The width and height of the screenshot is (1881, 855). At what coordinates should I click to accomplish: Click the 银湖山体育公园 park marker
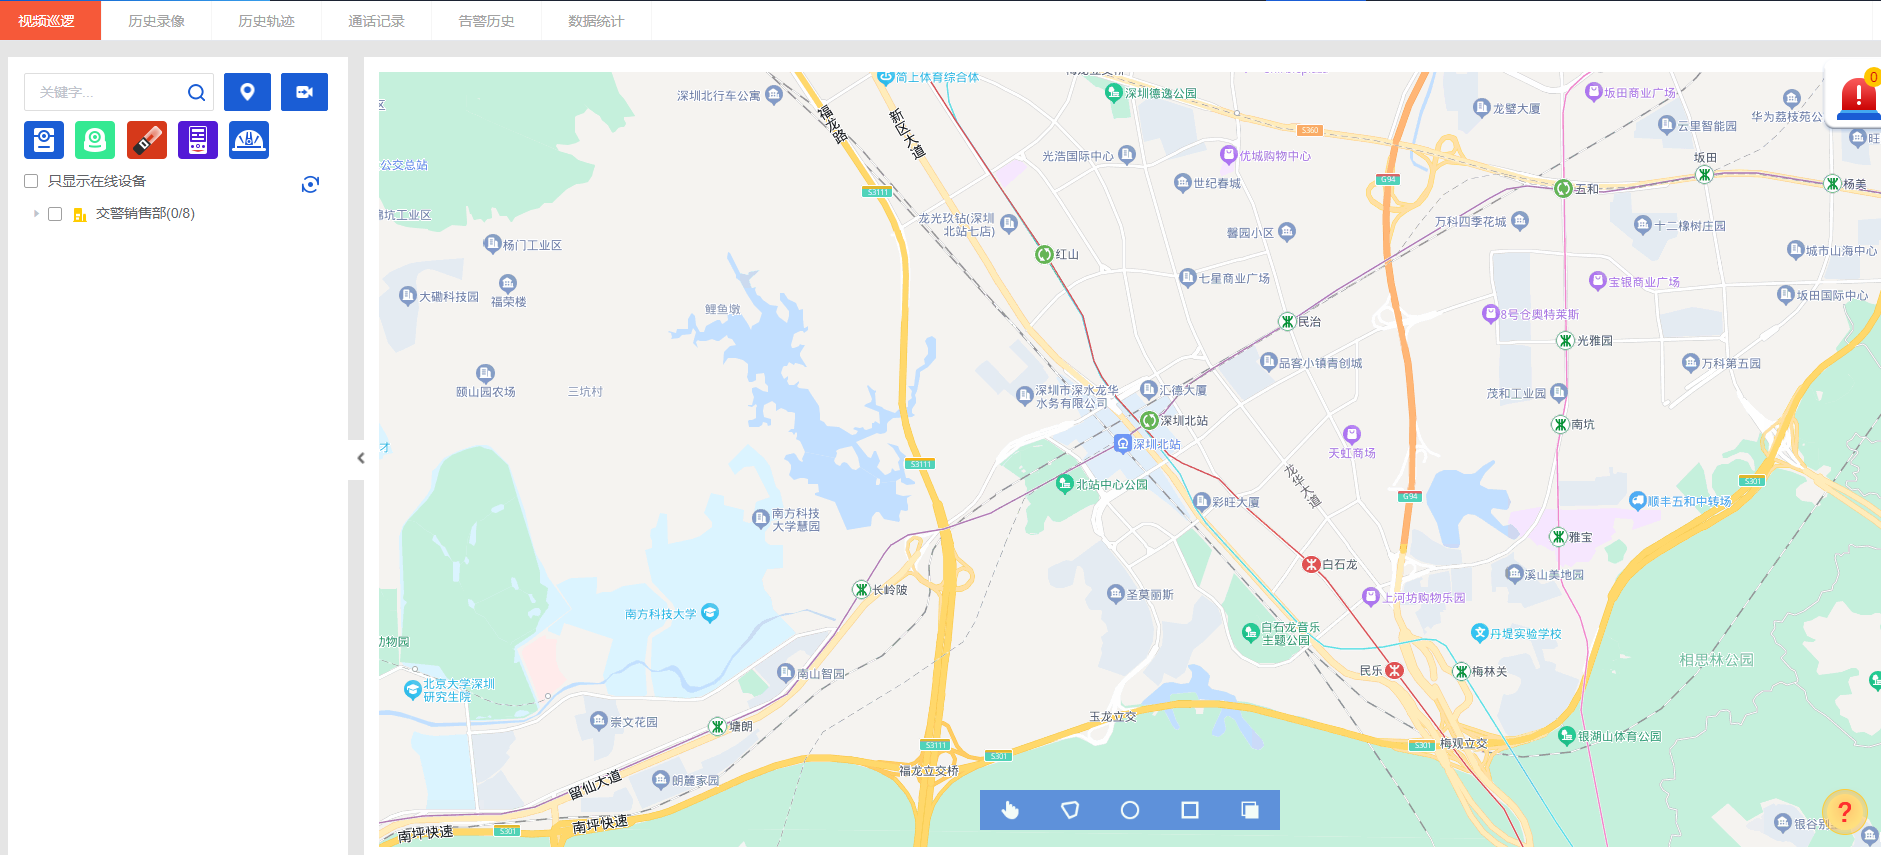(1567, 736)
